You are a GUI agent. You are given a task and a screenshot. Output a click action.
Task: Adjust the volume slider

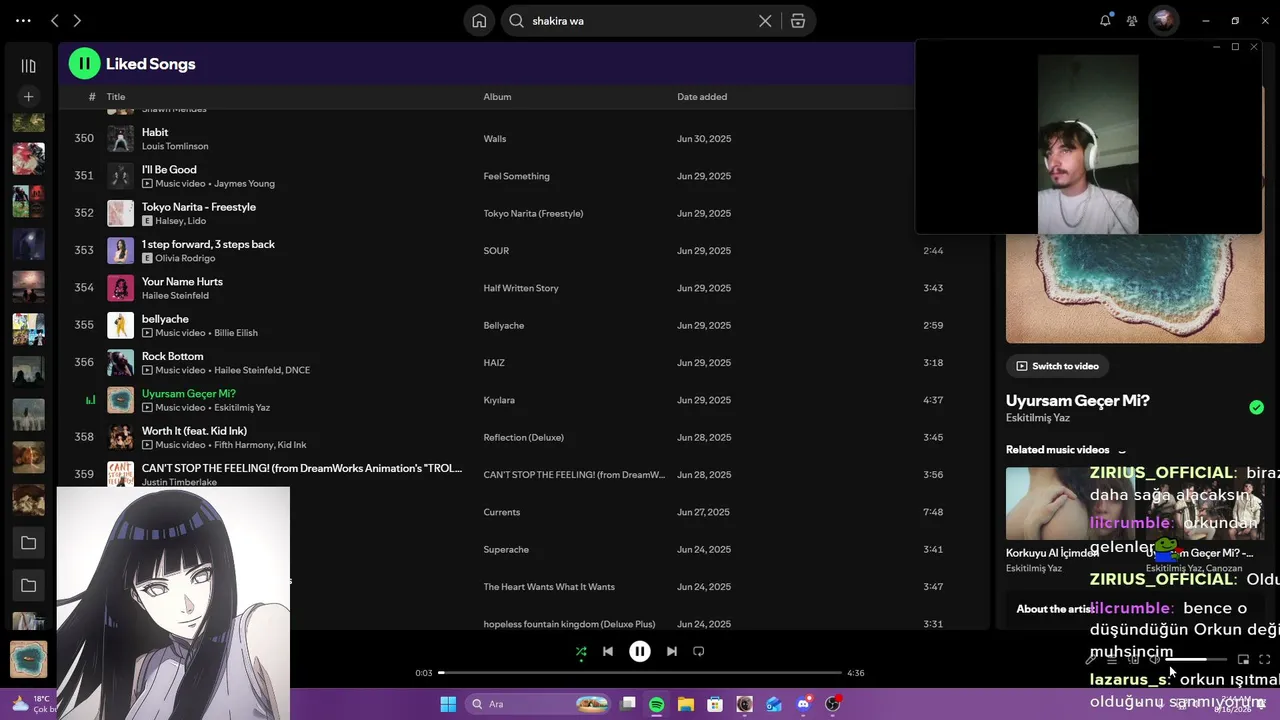[1196, 659]
